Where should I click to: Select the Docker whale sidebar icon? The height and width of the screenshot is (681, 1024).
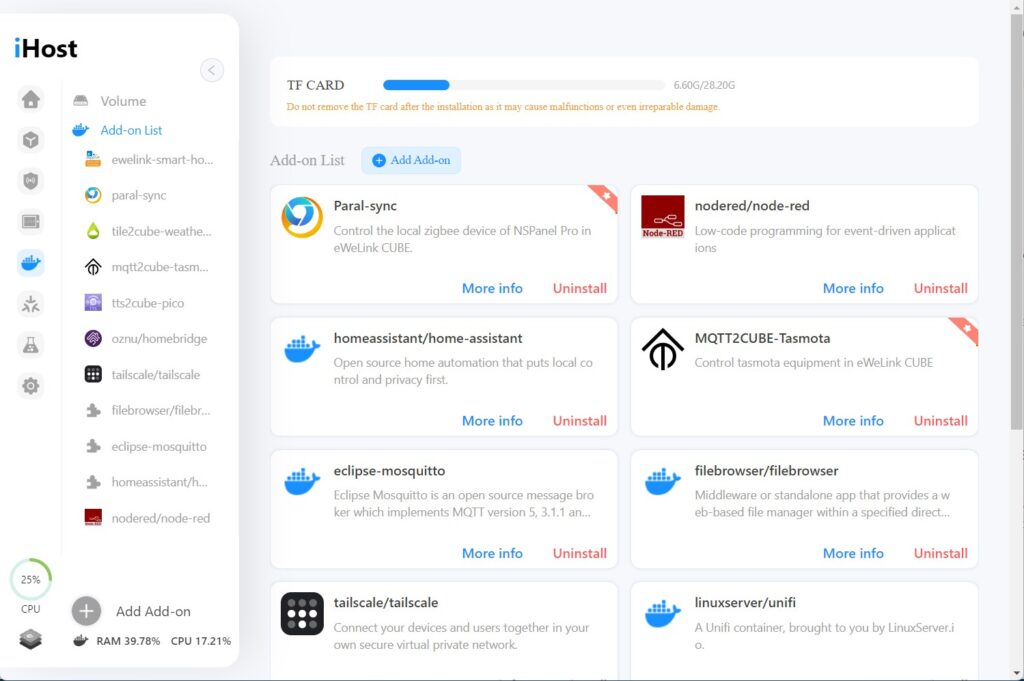[31, 263]
